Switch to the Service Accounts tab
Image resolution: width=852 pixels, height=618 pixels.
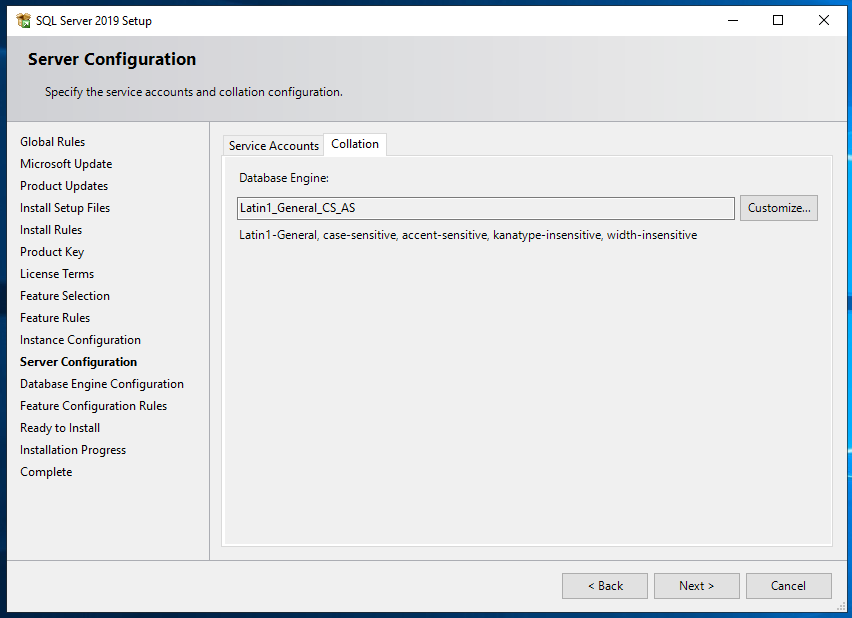coord(273,146)
